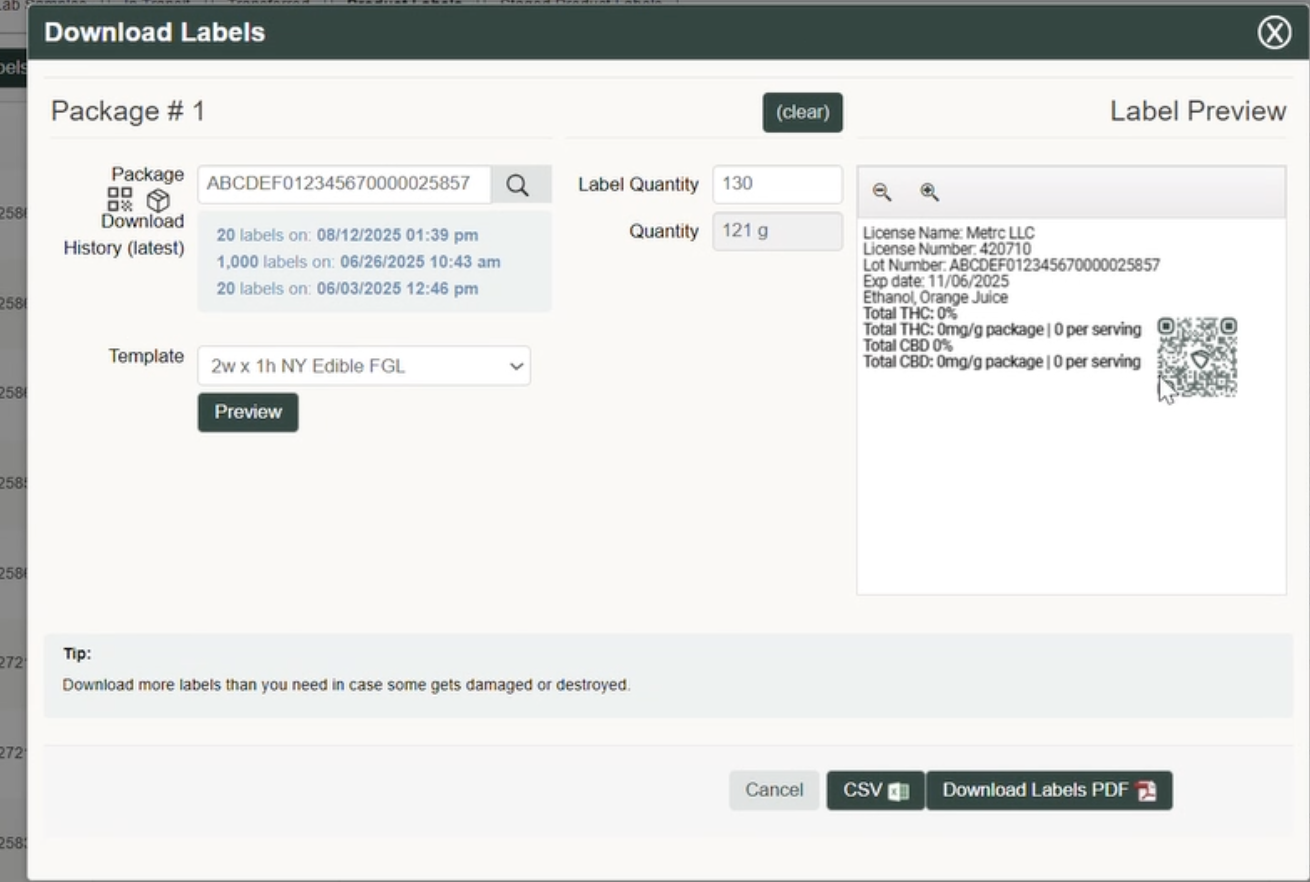The image size is (1310, 882).
Task: Focus the Label Quantity field
Action: click(777, 184)
